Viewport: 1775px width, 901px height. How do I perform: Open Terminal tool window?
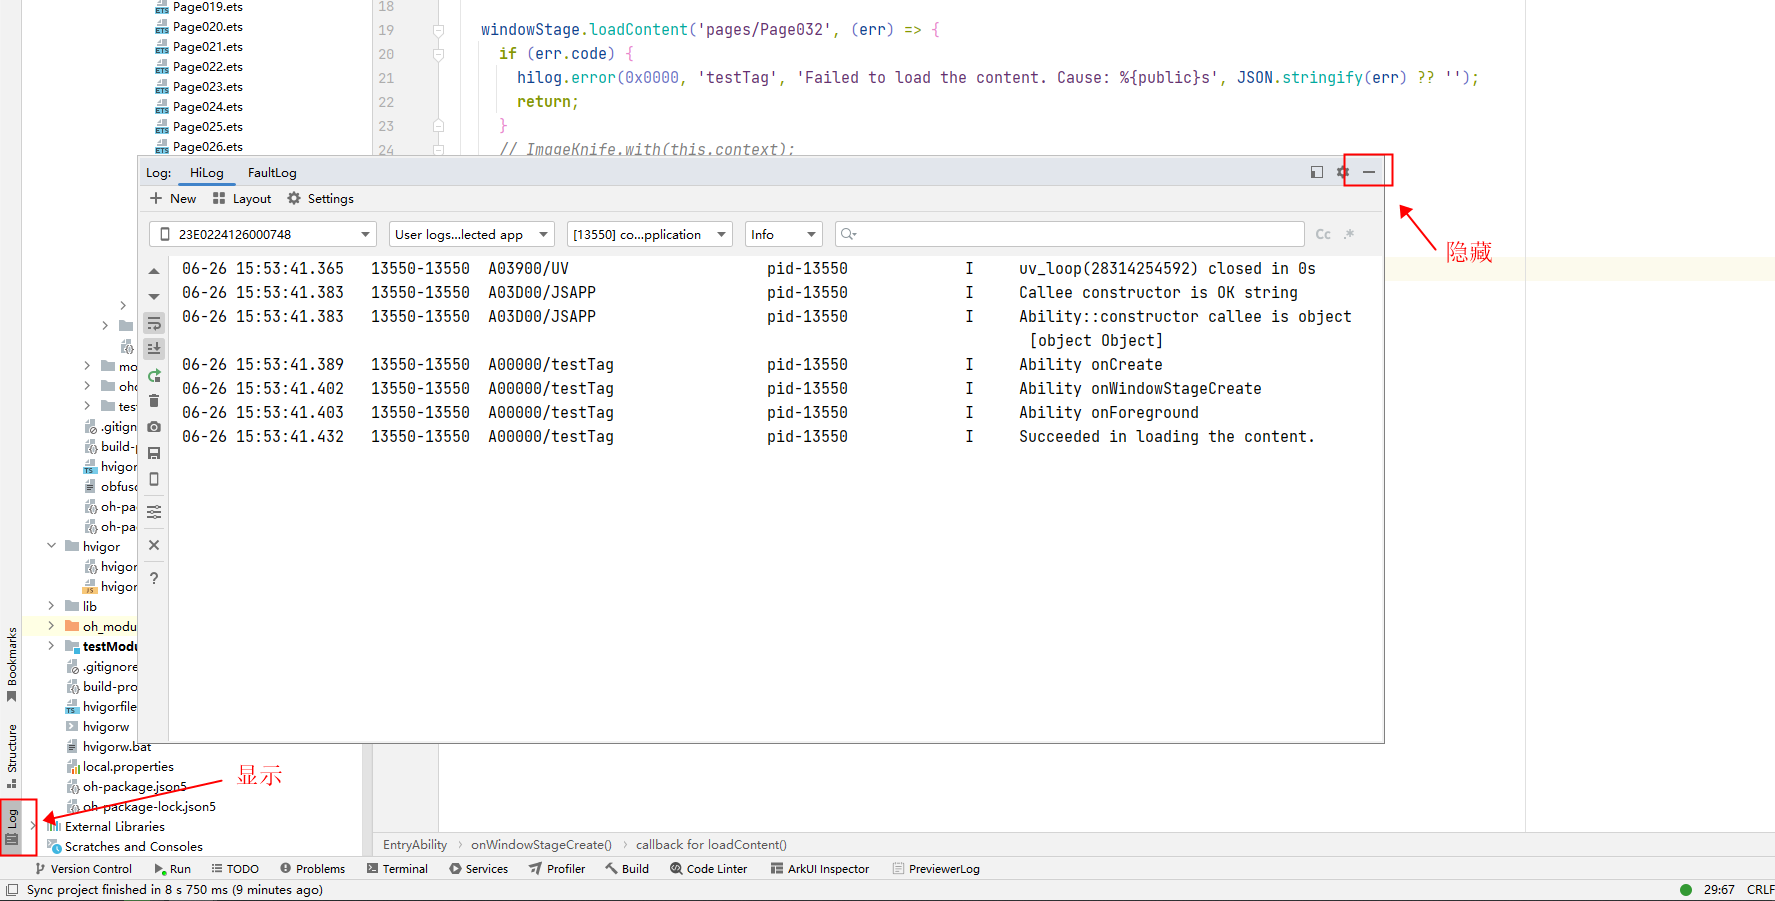click(397, 869)
